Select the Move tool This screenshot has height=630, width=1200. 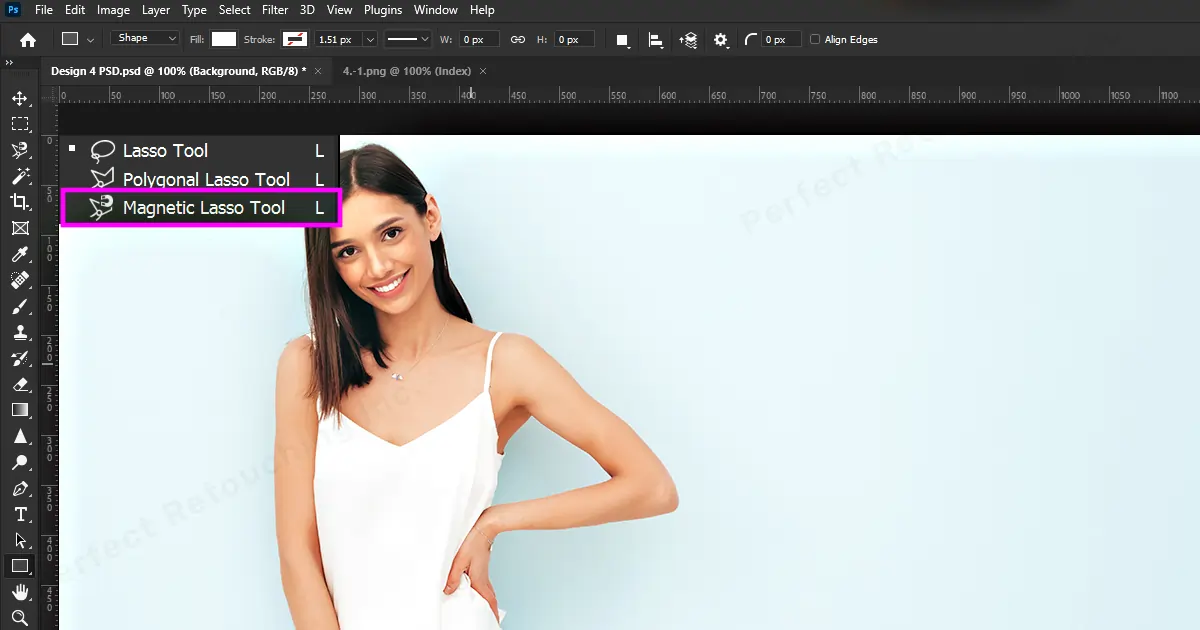coord(19,98)
